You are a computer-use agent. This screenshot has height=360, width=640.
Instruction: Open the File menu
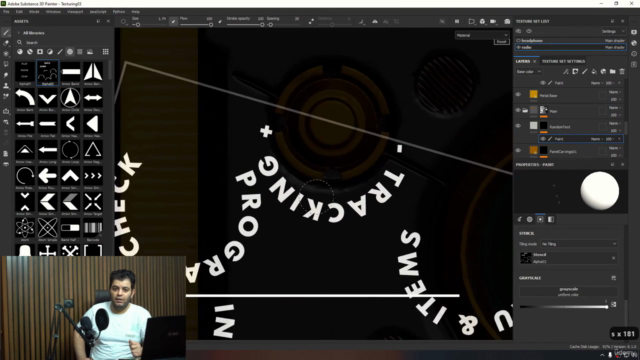[6, 12]
